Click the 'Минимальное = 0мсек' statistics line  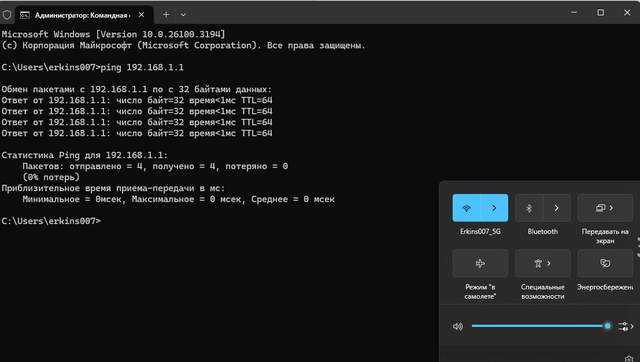[179, 199]
